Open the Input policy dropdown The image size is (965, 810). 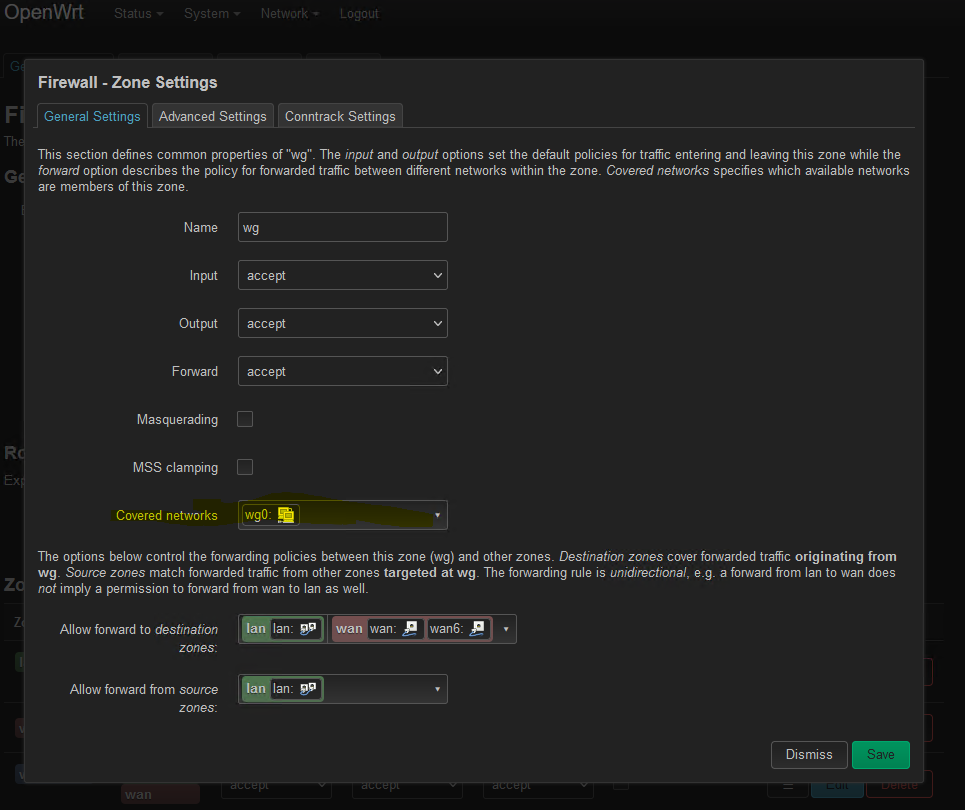pos(342,275)
